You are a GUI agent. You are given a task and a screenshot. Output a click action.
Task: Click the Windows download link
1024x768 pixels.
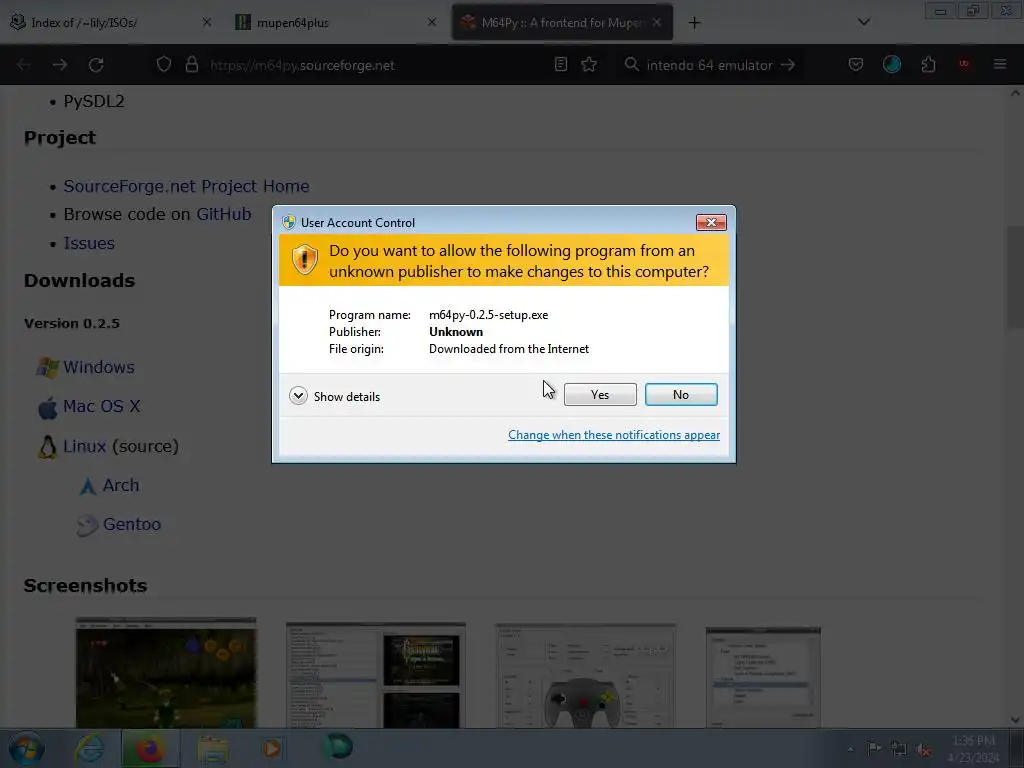tap(99, 367)
